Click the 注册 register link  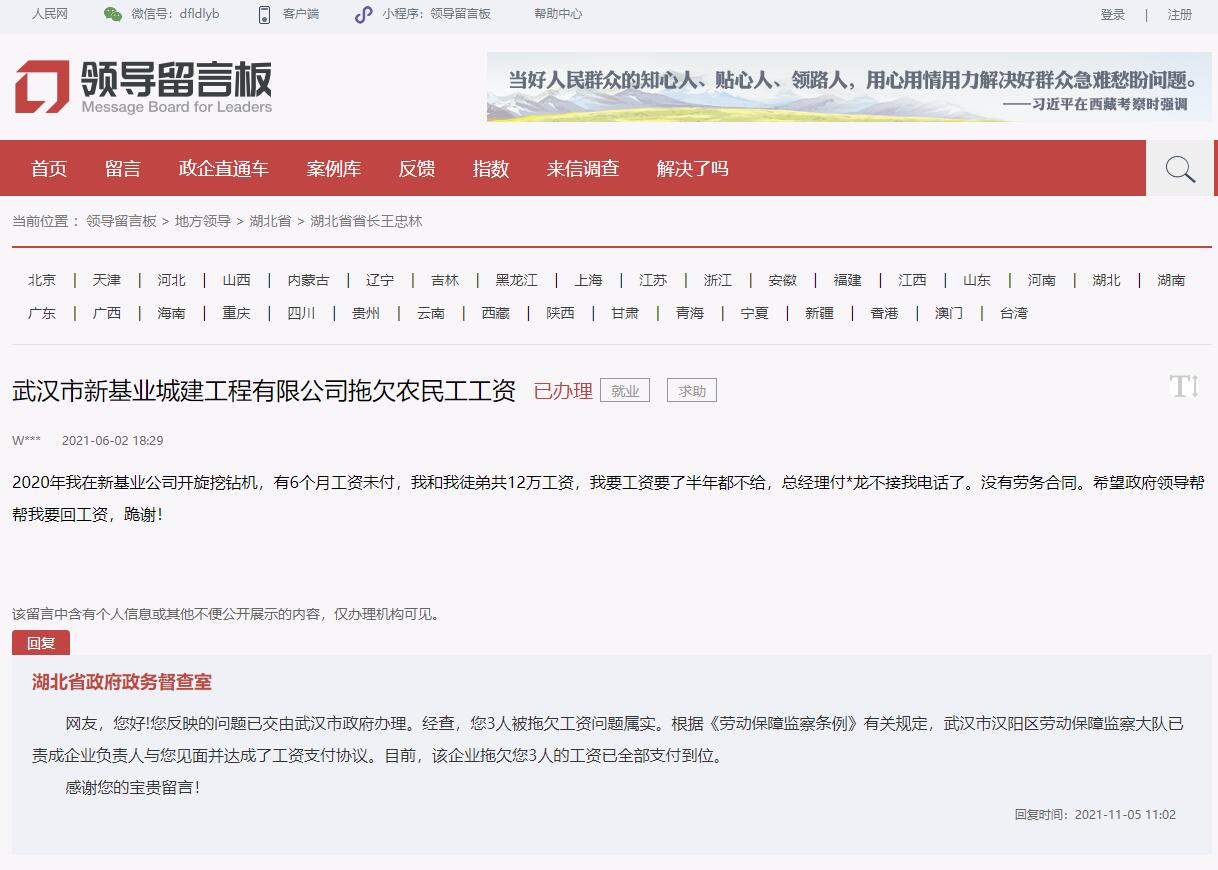pyautogui.click(x=1180, y=14)
